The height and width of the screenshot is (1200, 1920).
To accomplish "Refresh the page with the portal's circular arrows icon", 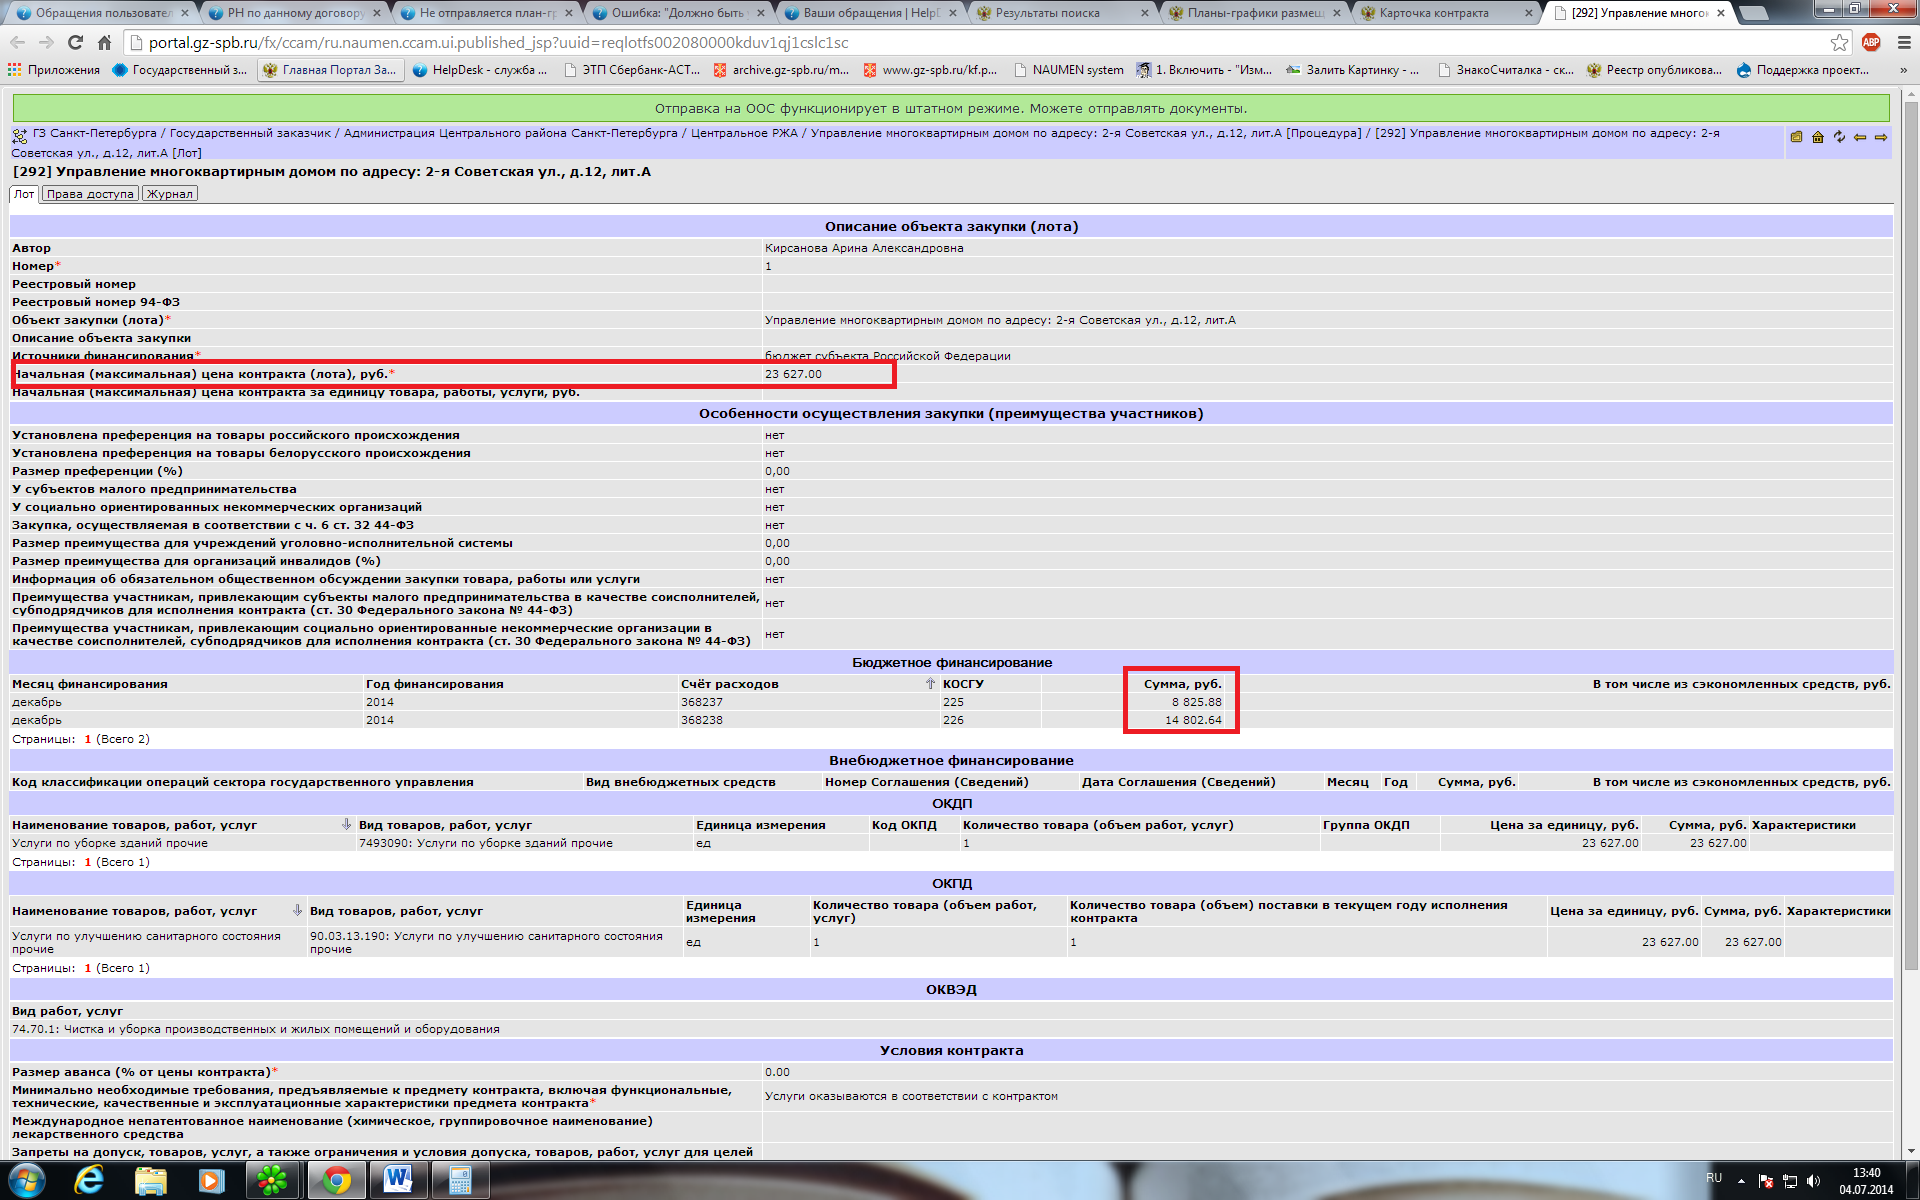I will point(1839,137).
